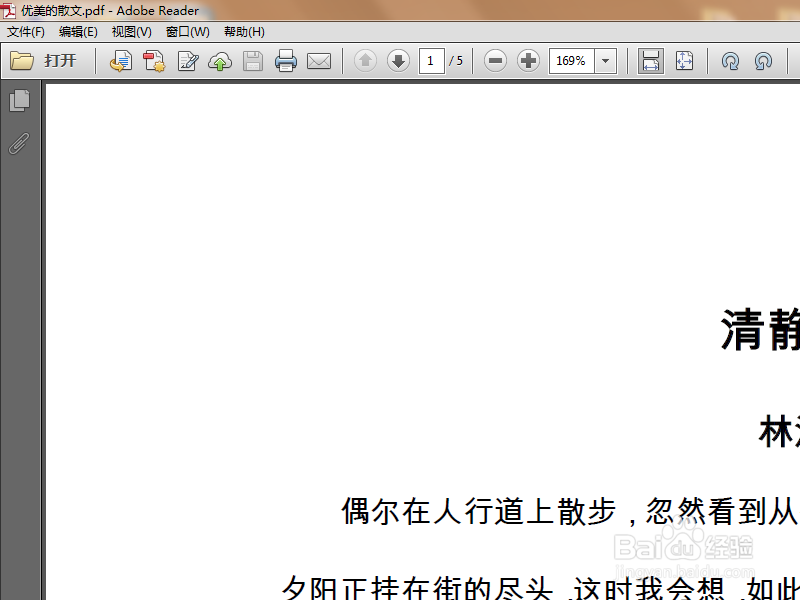Open the 帮助(H) menu
This screenshot has width=800, height=600.
[244, 32]
